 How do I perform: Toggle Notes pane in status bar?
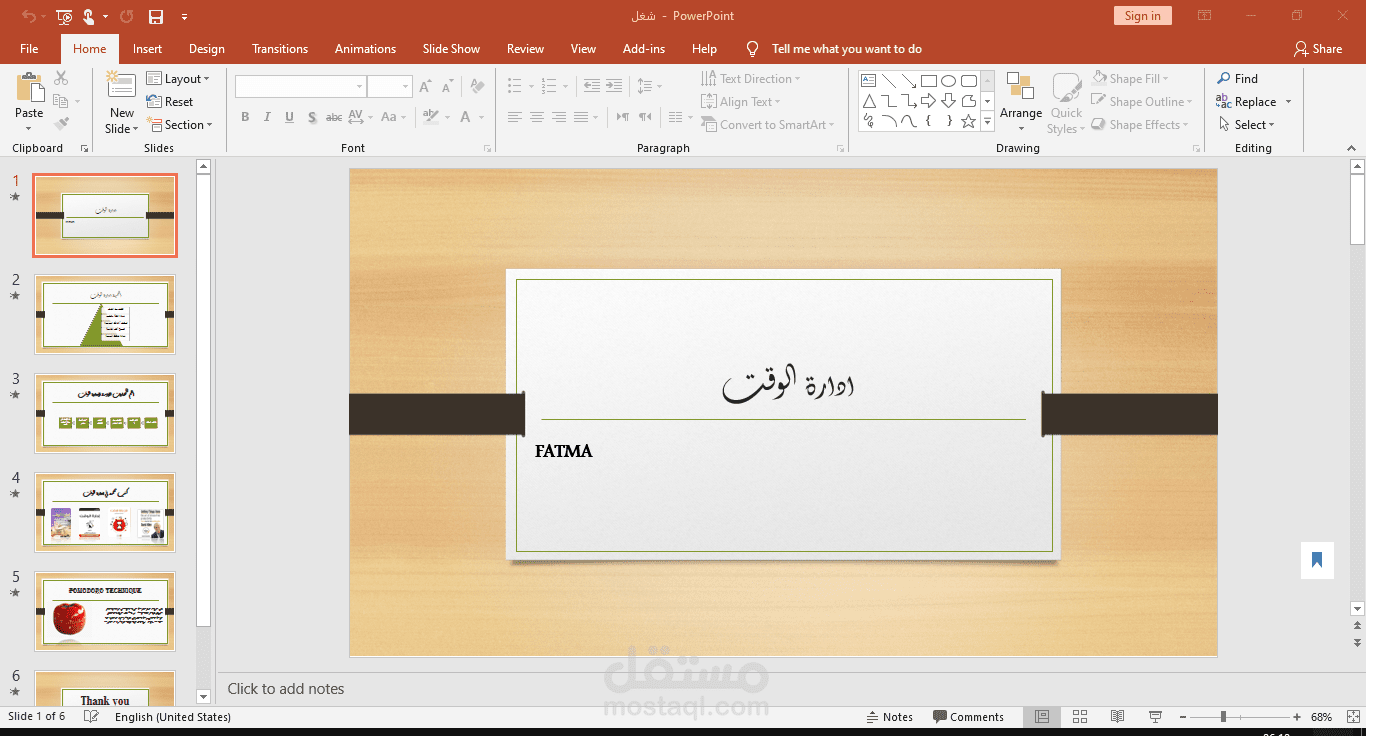(x=889, y=717)
